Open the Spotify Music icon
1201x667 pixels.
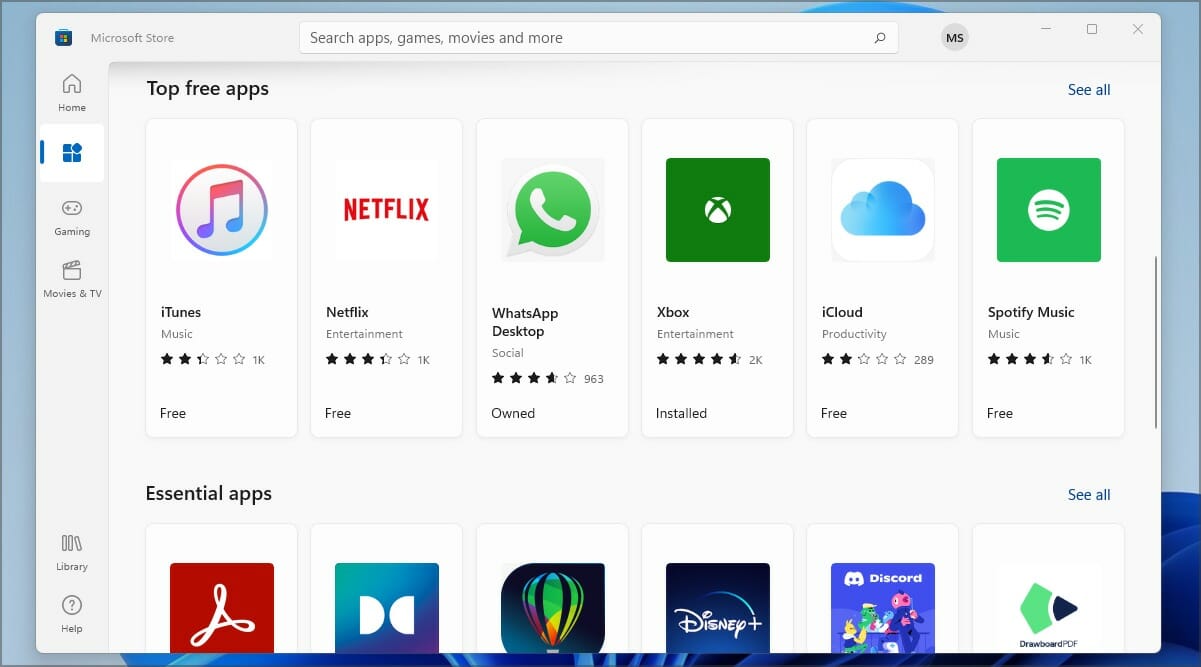click(x=1048, y=210)
